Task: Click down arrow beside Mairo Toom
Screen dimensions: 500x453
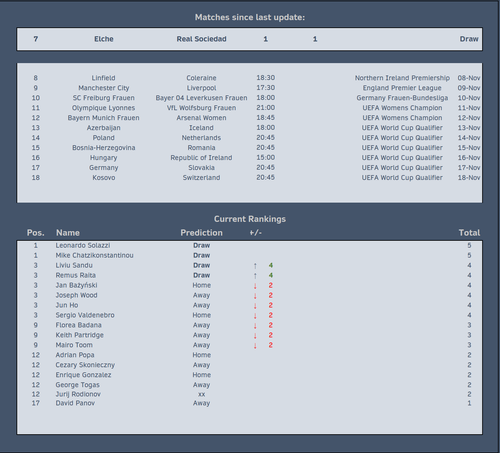Action: (x=255, y=346)
